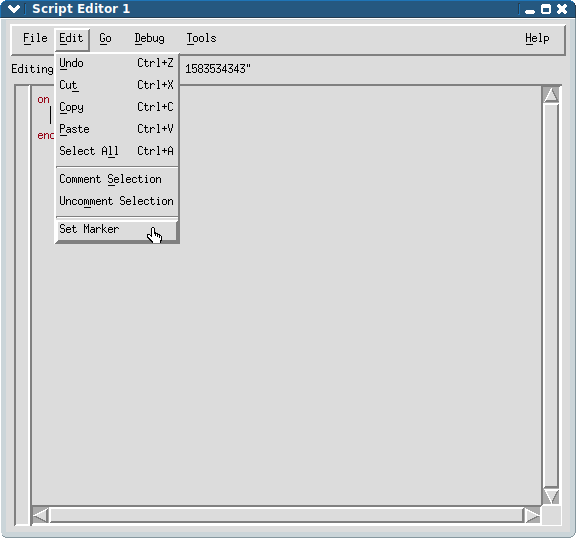Click the horizontal scrollbar left arrow
The height and width of the screenshot is (538, 576).
click(x=40, y=515)
